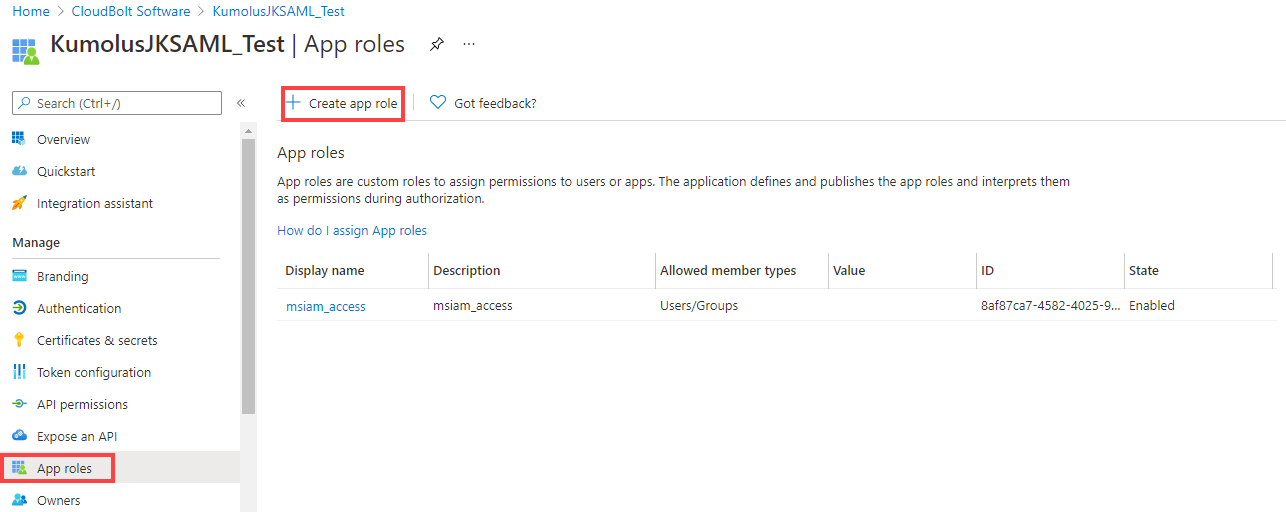Focus the Search (Ctrl+/) field
Screen dimensions: 1286x512
(x=116, y=103)
